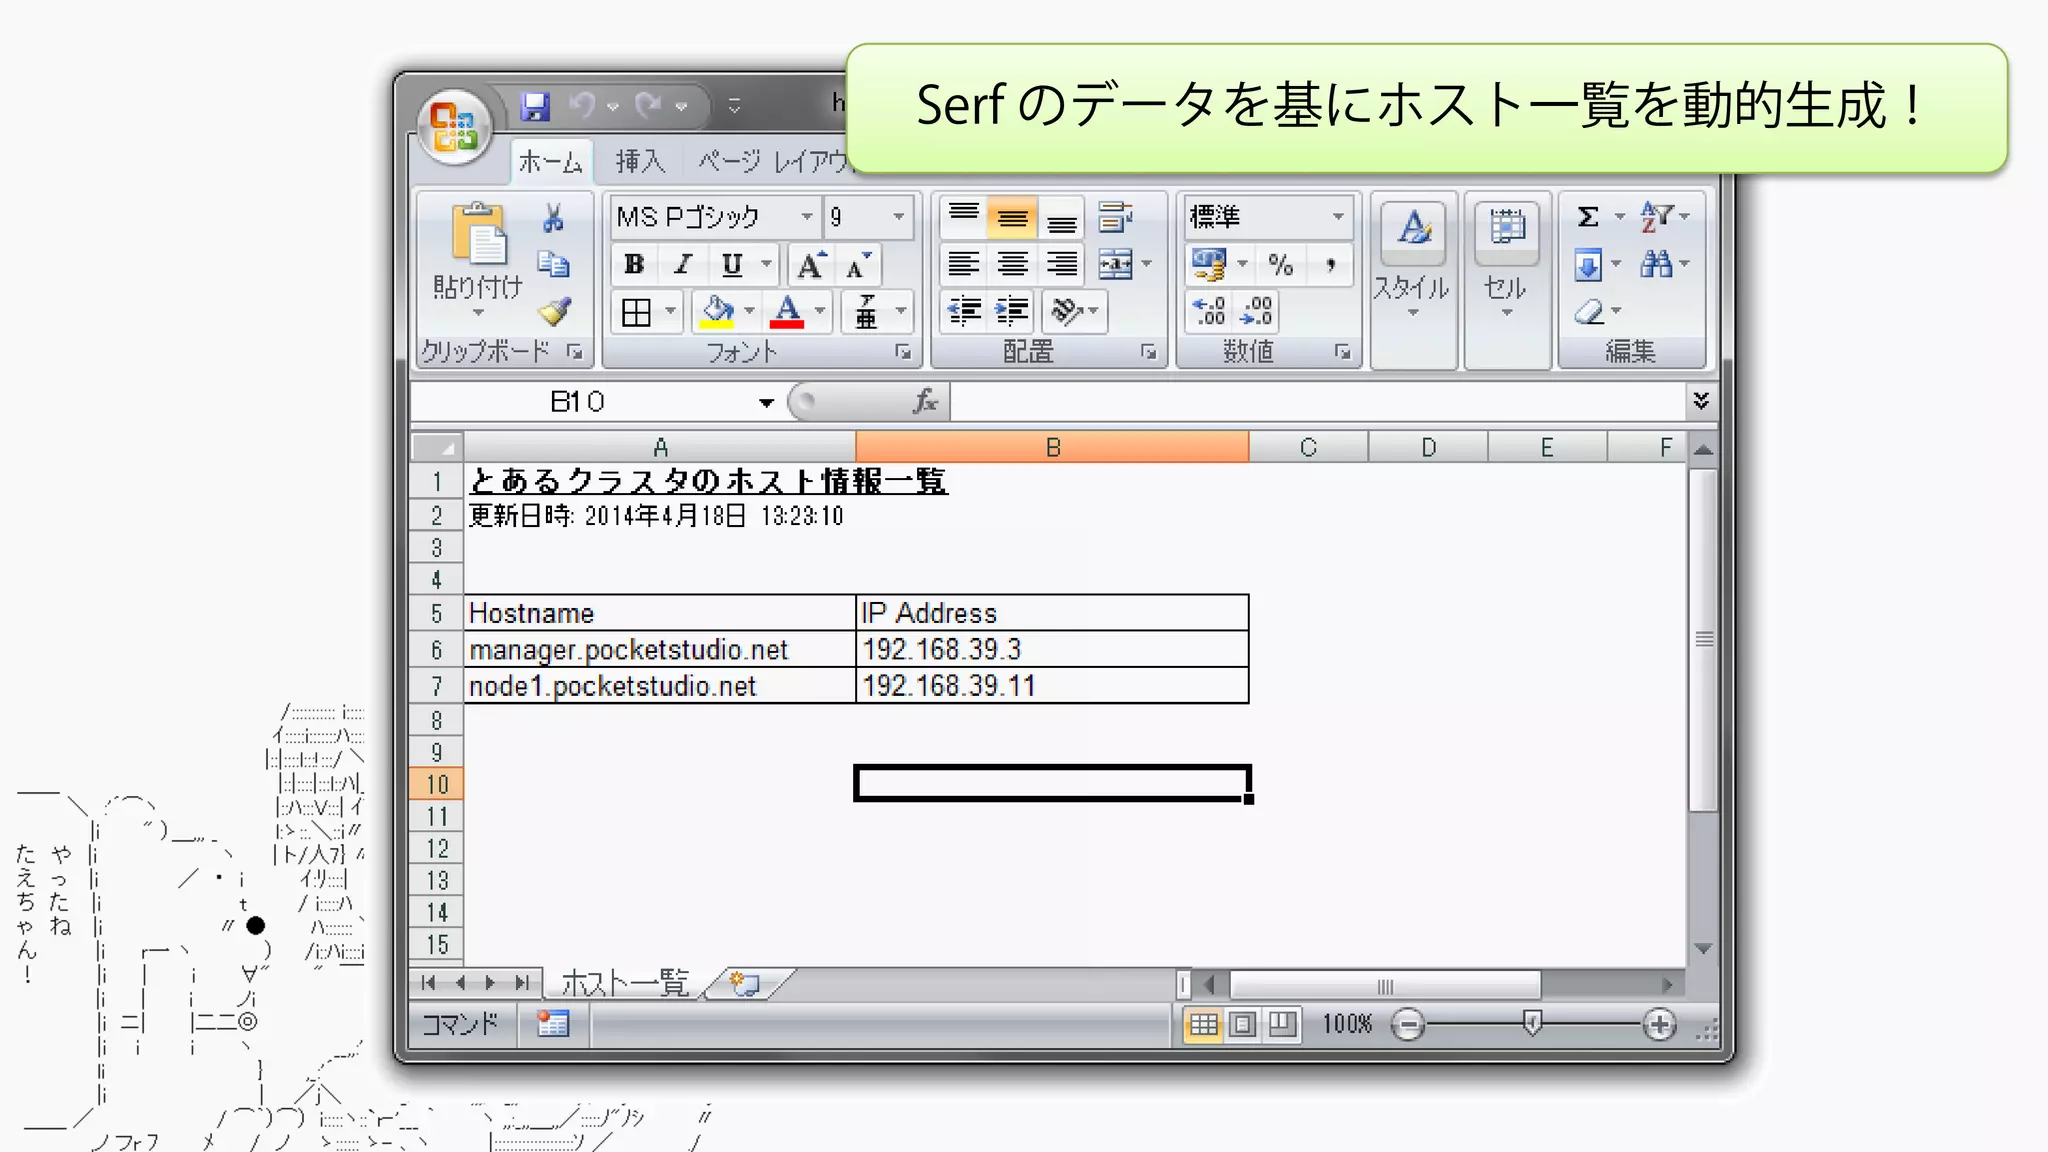
Task: Select middle vertical alignment
Action: (x=1012, y=217)
